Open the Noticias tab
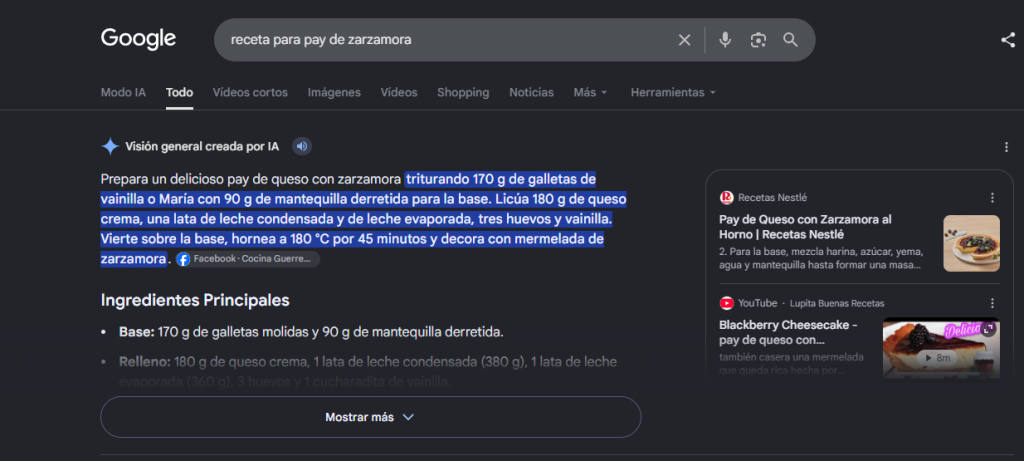This screenshot has height=461, width=1024. (532, 93)
